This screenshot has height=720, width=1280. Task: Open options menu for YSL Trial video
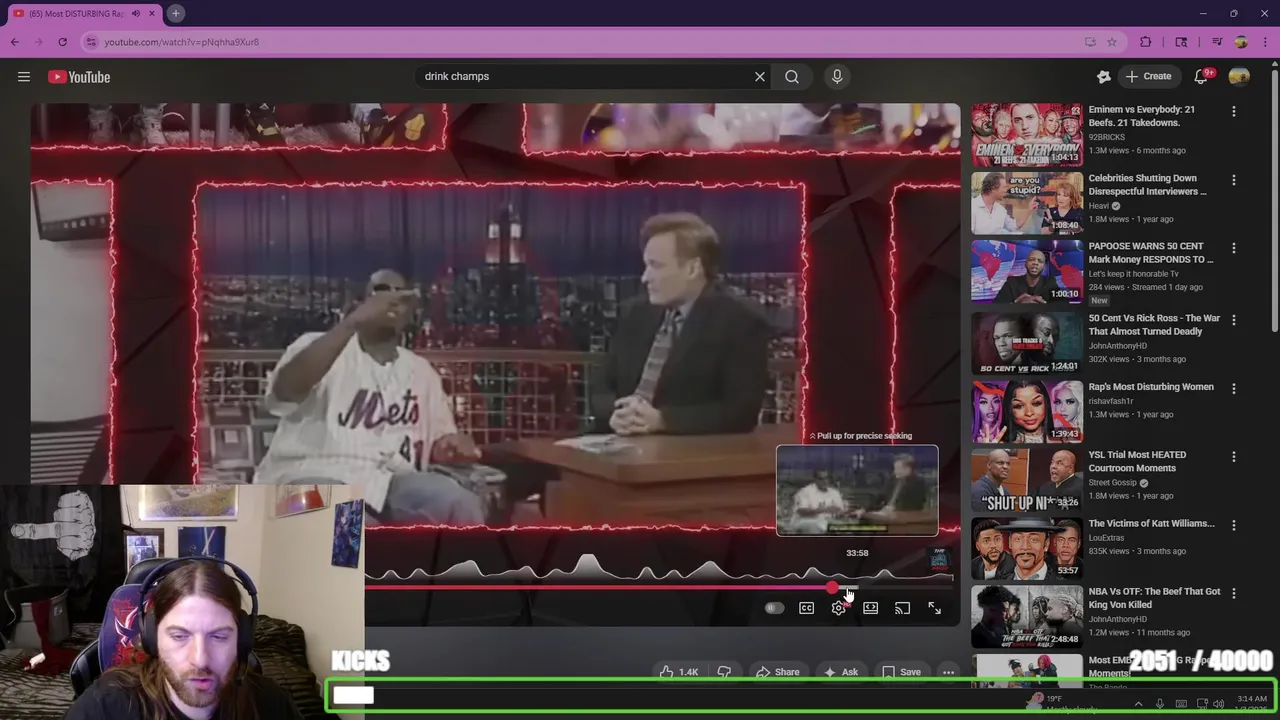[1233, 457]
